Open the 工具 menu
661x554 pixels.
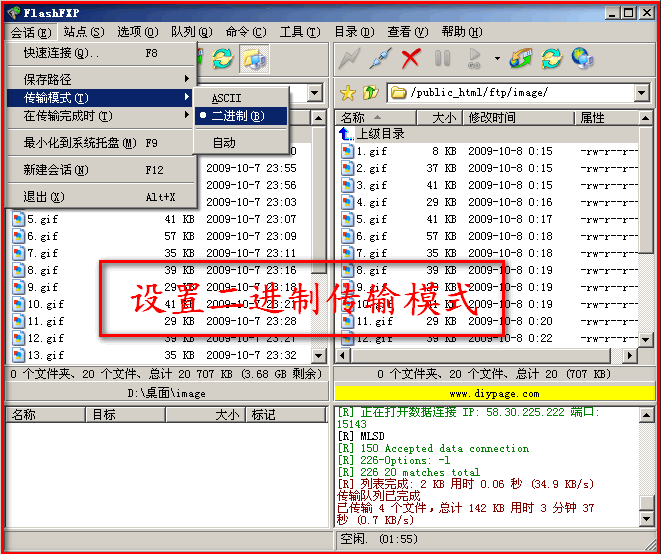pos(300,32)
